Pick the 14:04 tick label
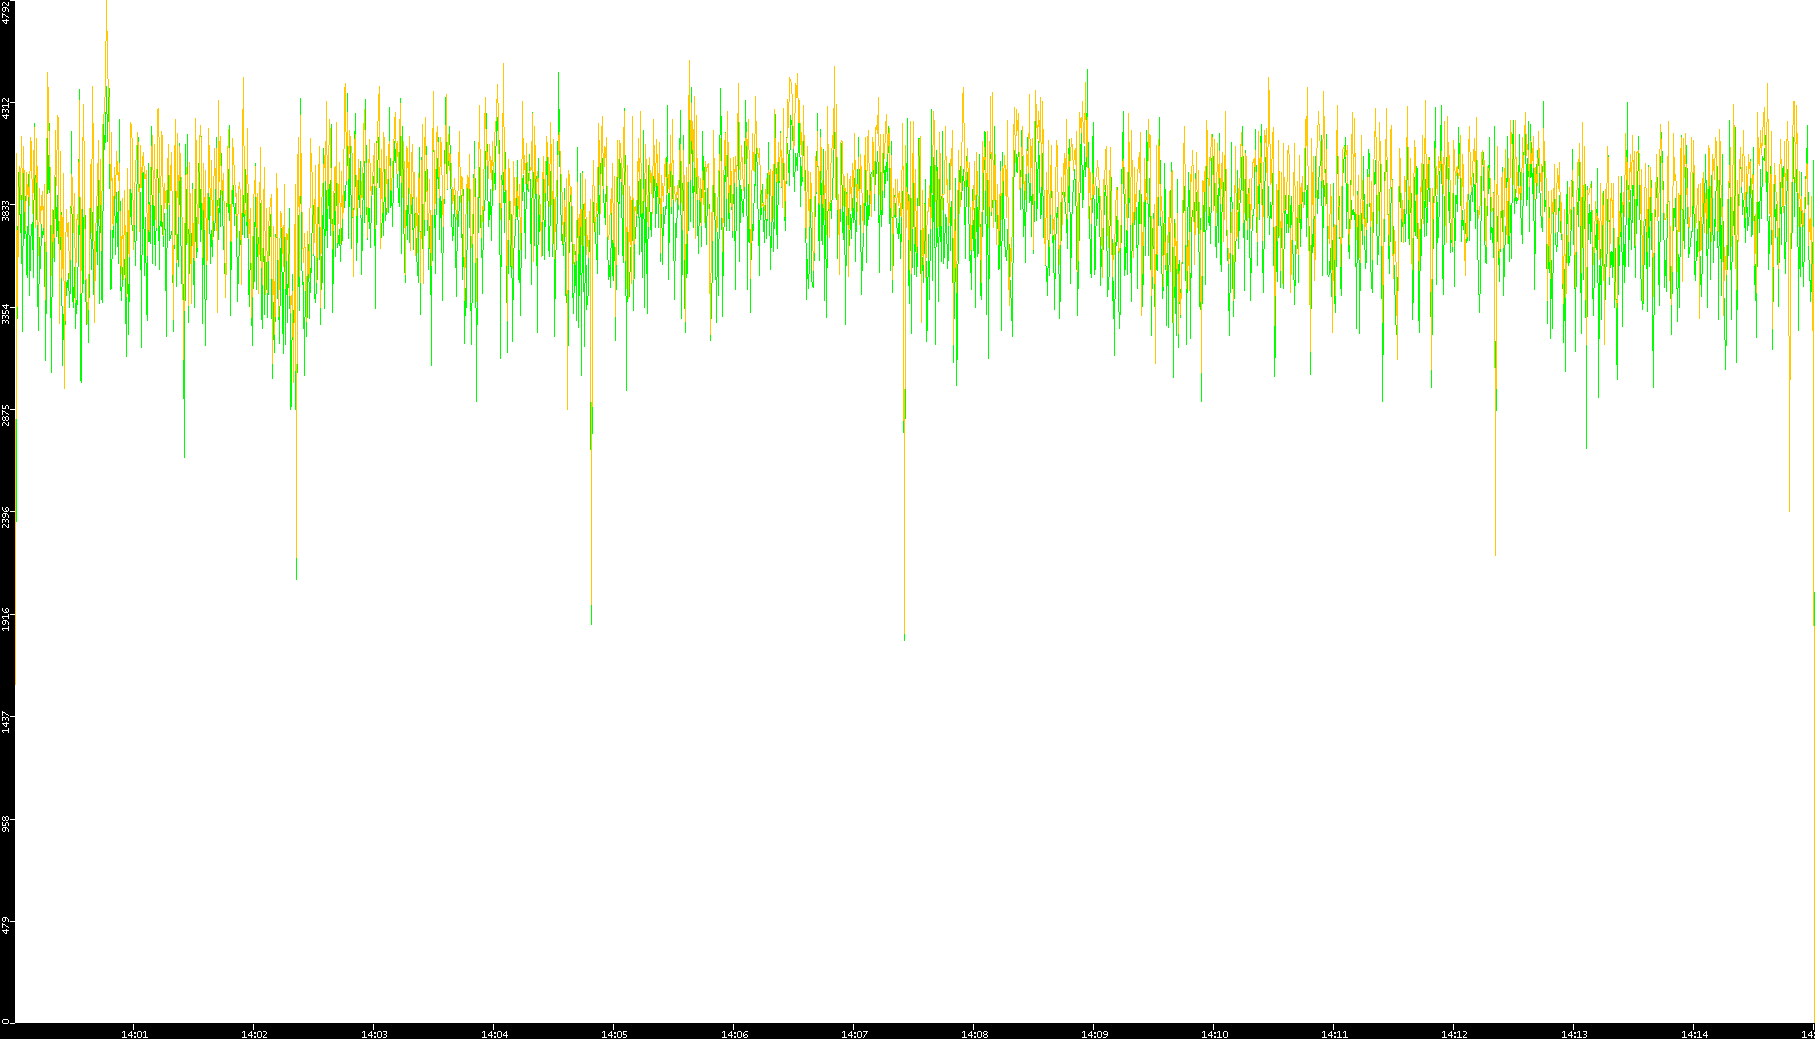Screen dimensions: 1815x1039 (x=494, y=1034)
